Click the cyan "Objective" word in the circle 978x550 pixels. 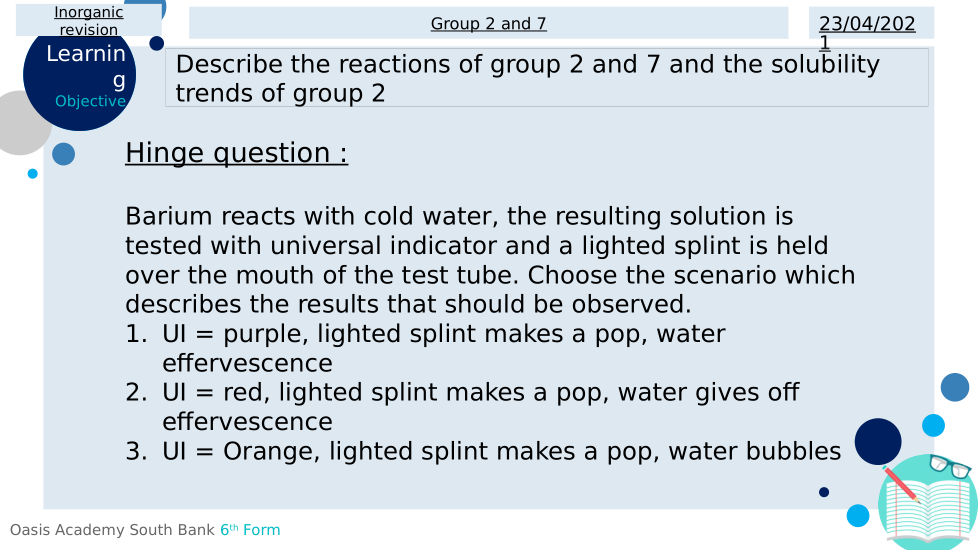pos(90,101)
